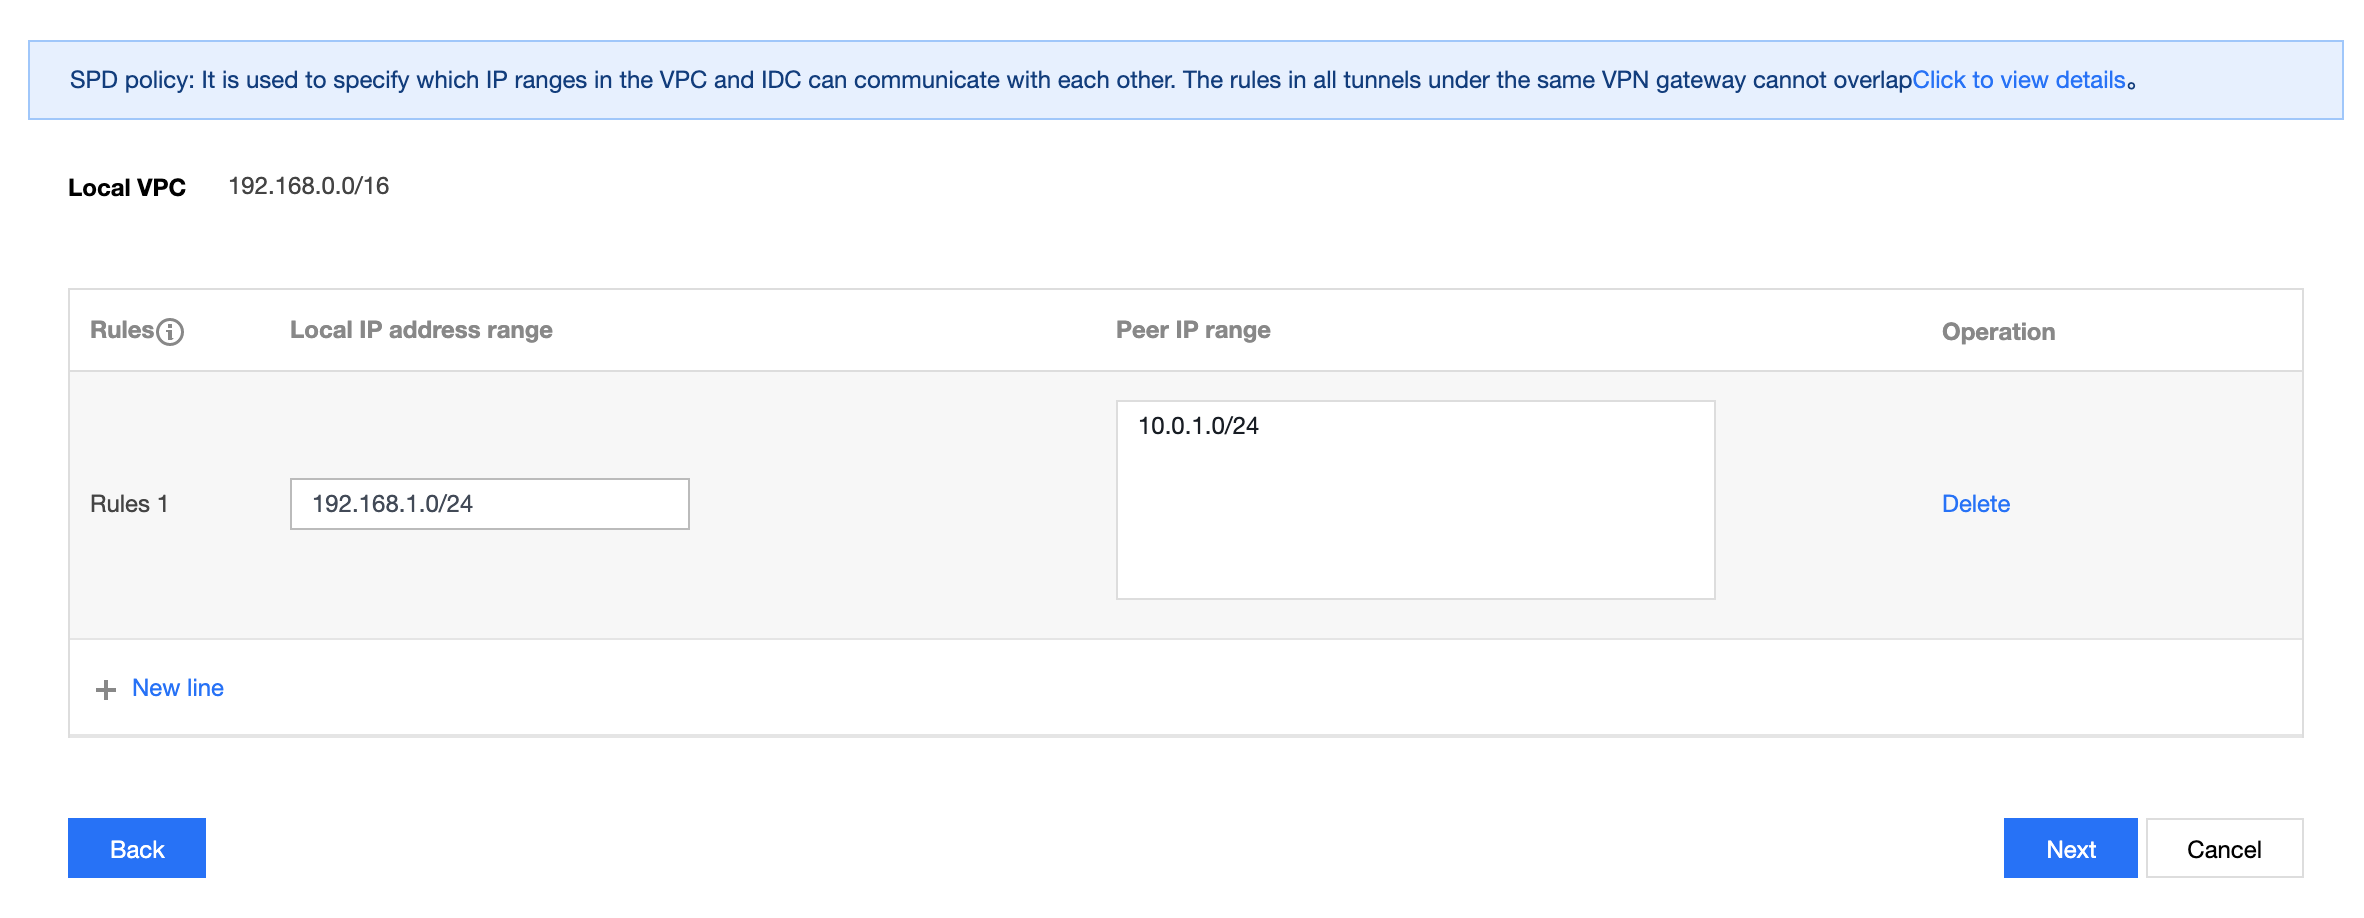Open Click to view details link
This screenshot has height=918, width=2364.
[x=2018, y=80]
